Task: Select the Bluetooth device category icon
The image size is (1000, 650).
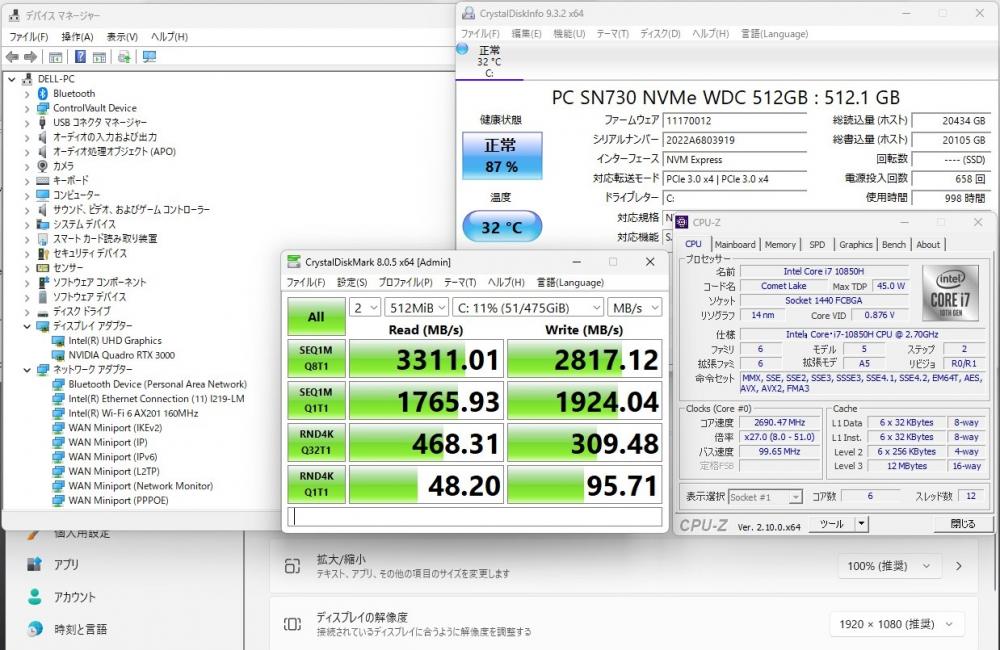Action: pyautogui.click(x=43, y=94)
